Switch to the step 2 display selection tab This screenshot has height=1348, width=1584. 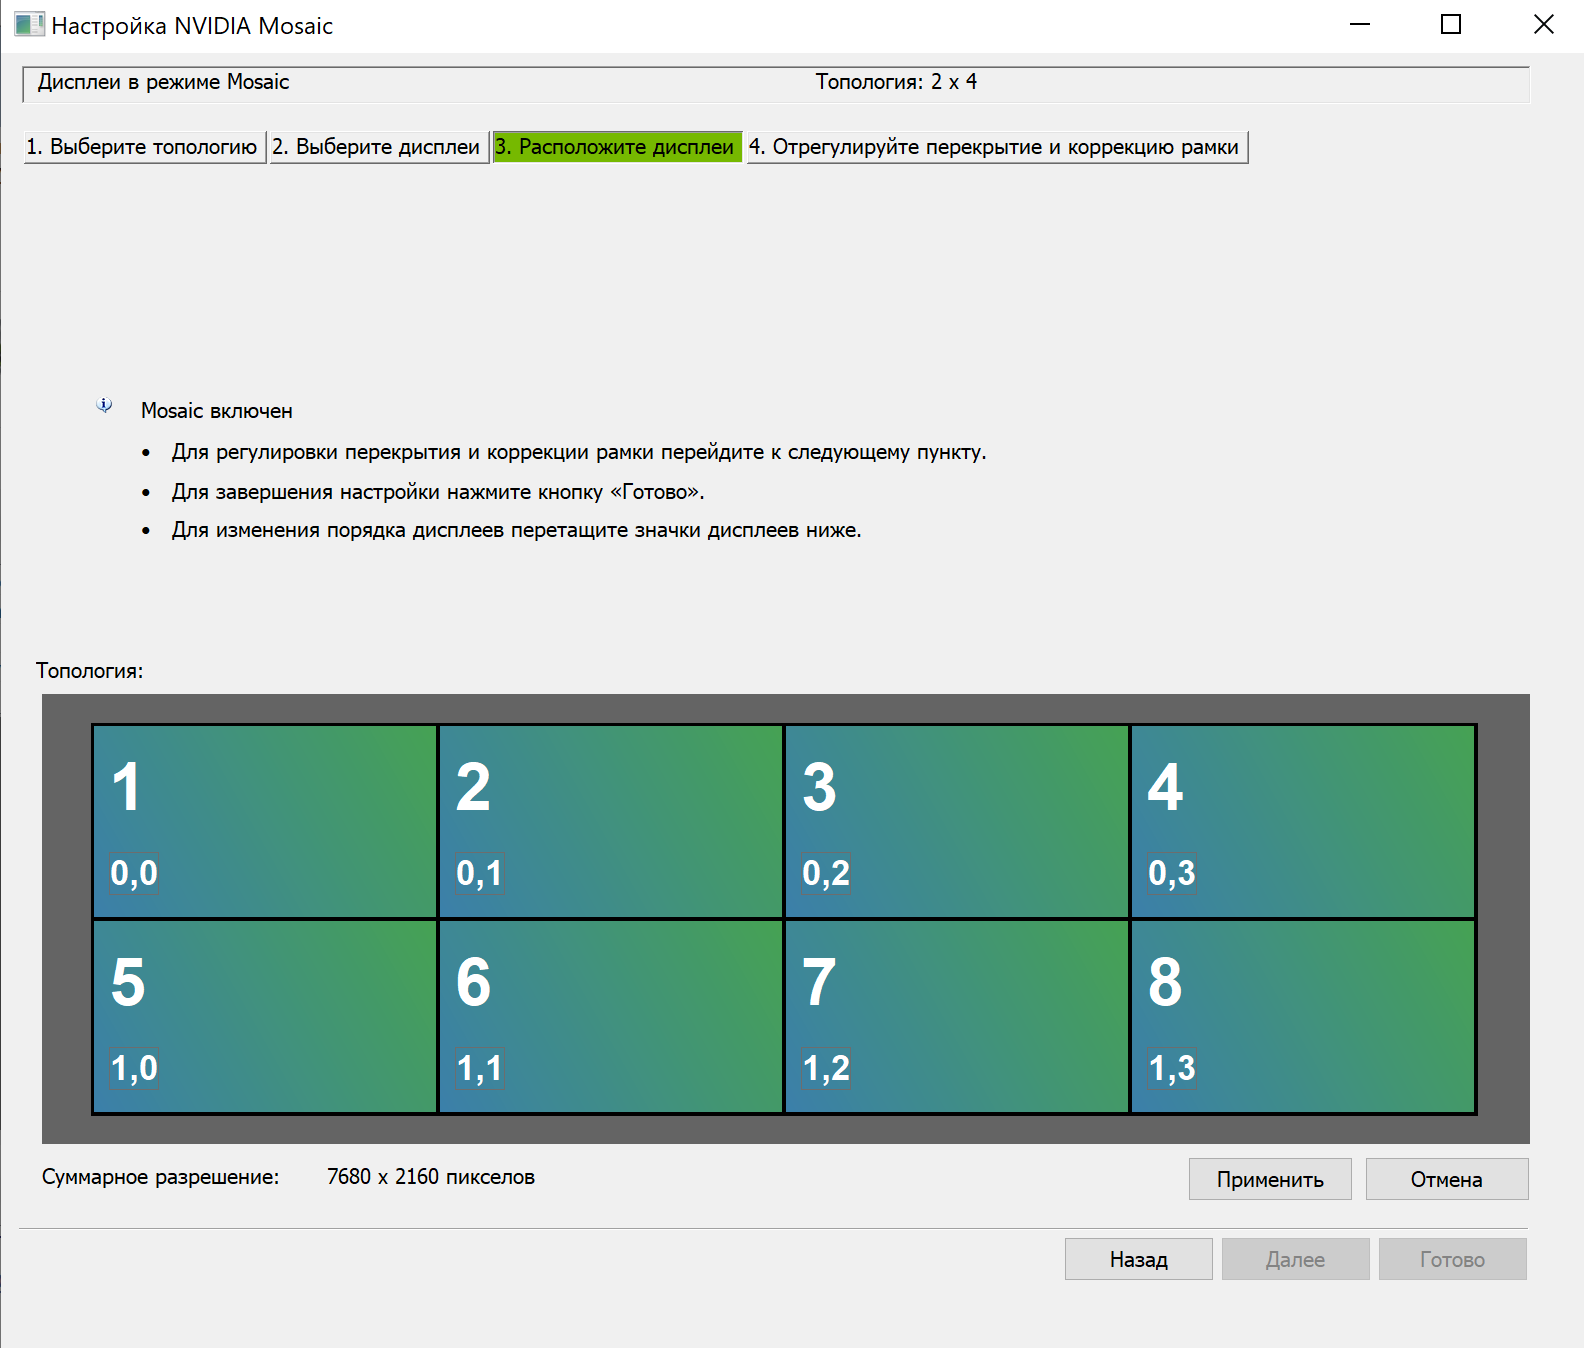(379, 147)
